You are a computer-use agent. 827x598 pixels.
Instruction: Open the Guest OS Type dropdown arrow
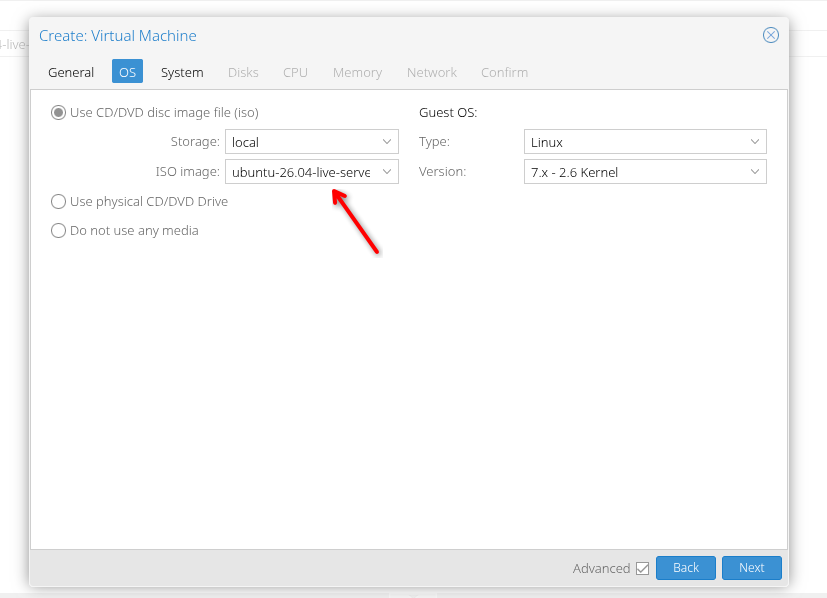(755, 142)
